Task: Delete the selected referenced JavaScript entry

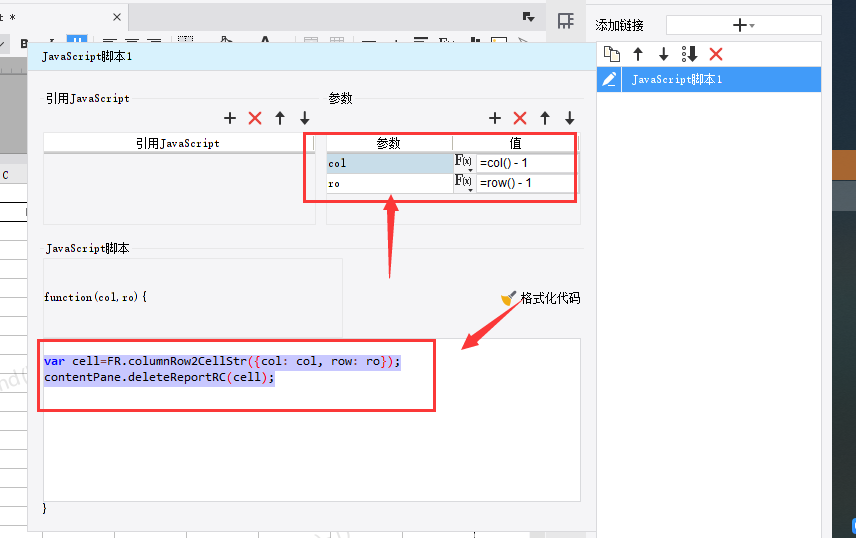Action: [x=255, y=118]
